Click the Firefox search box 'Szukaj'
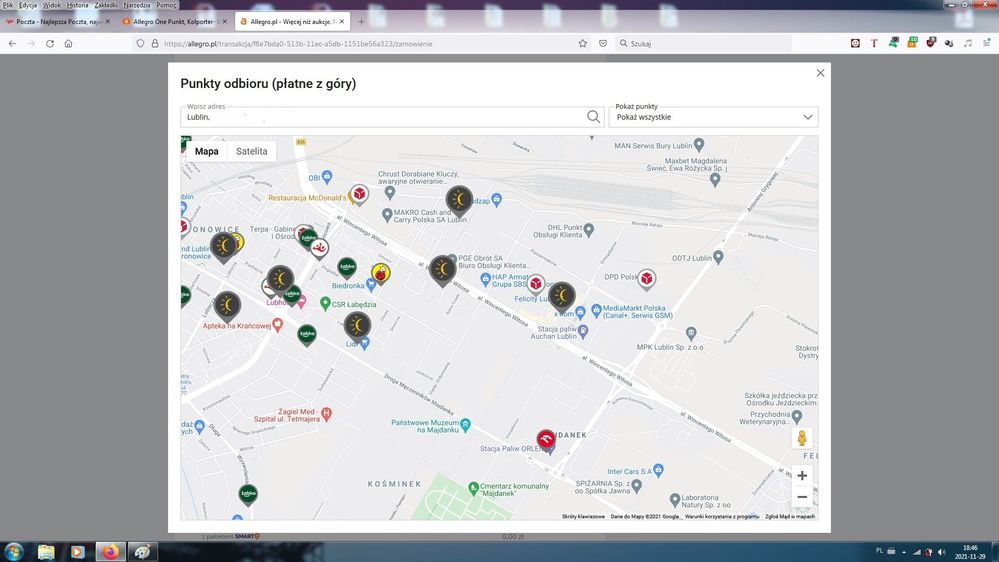Viewport: 999px width, 562px height. click(x=703, y=43)
